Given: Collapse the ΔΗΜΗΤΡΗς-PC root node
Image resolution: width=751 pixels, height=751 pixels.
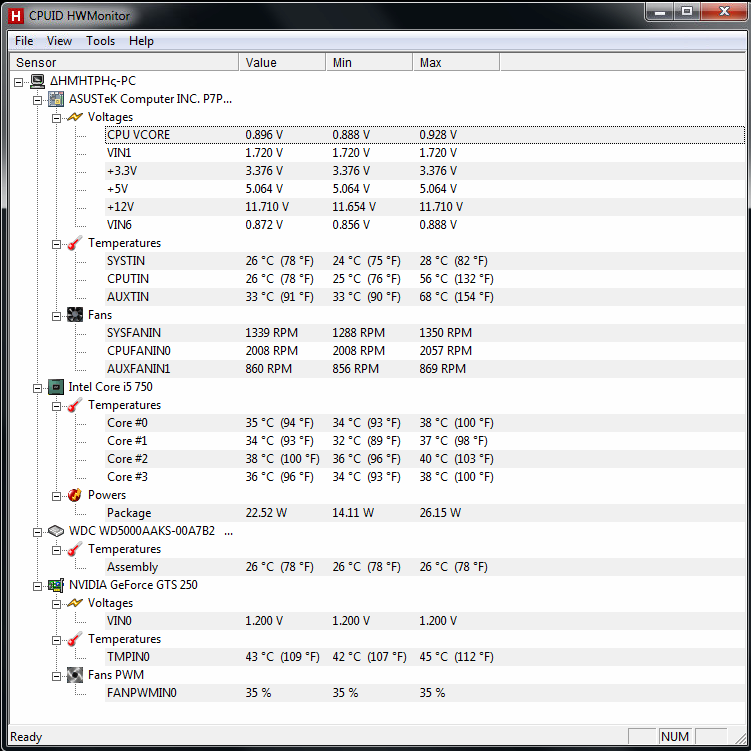Looking at the screenshot, I should 18,82.
